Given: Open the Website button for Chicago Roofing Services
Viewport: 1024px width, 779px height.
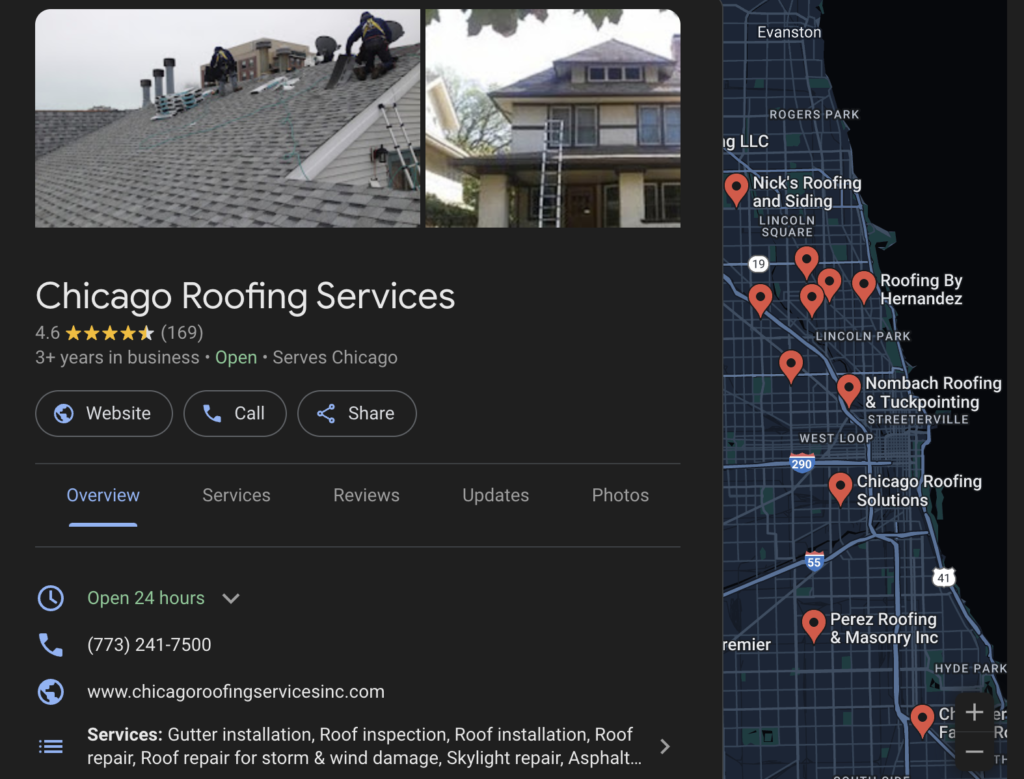Looking at the screenshot, I should [x=104, y=413].
